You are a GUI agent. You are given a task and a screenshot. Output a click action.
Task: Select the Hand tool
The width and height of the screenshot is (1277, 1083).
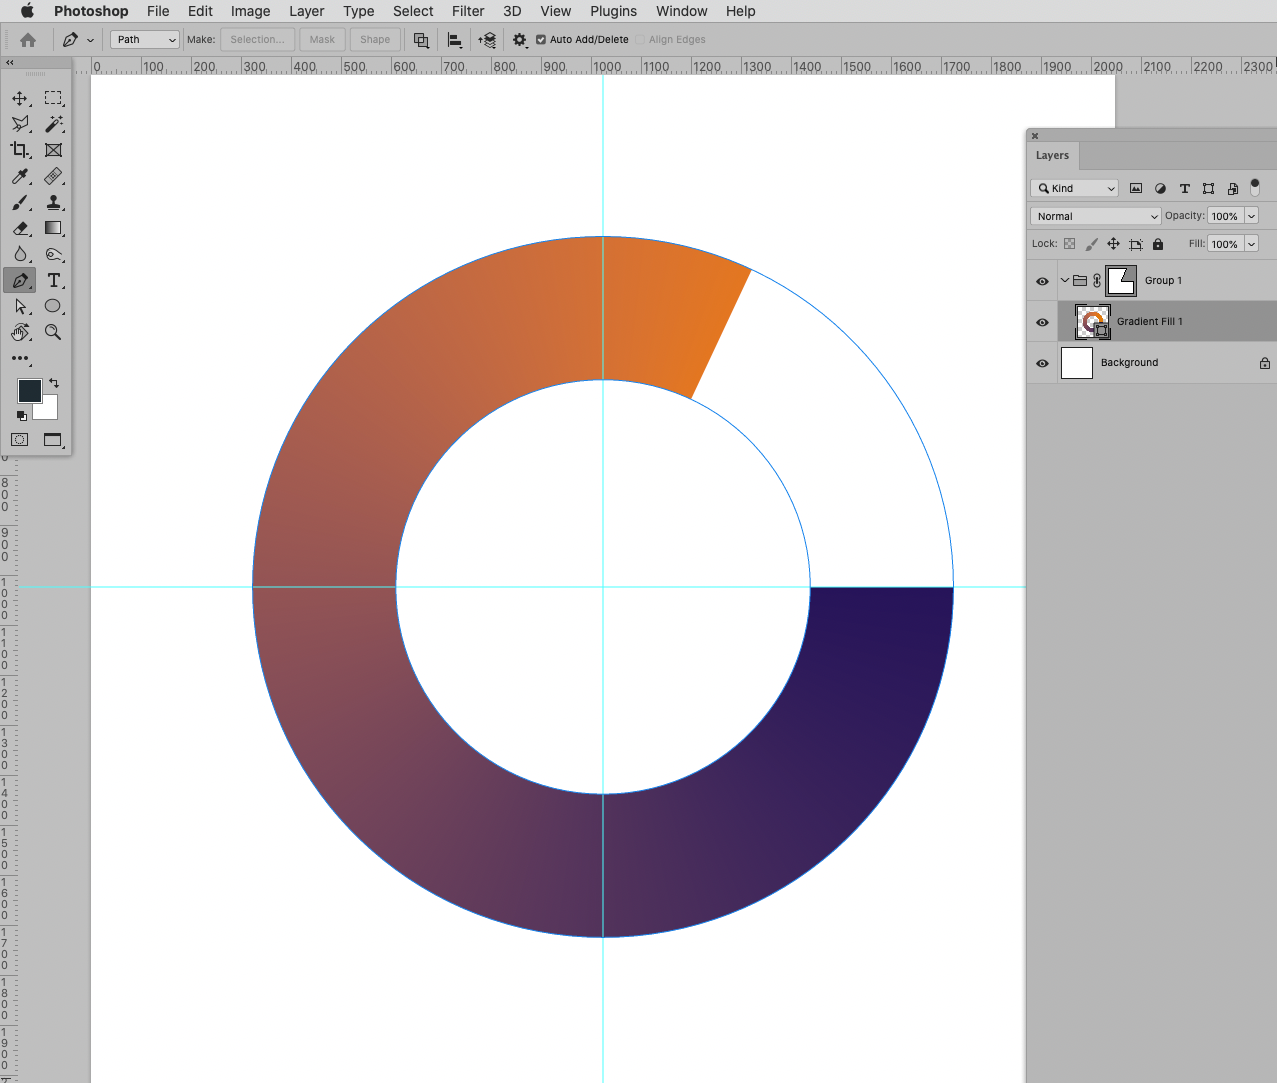tap(21, 332)
